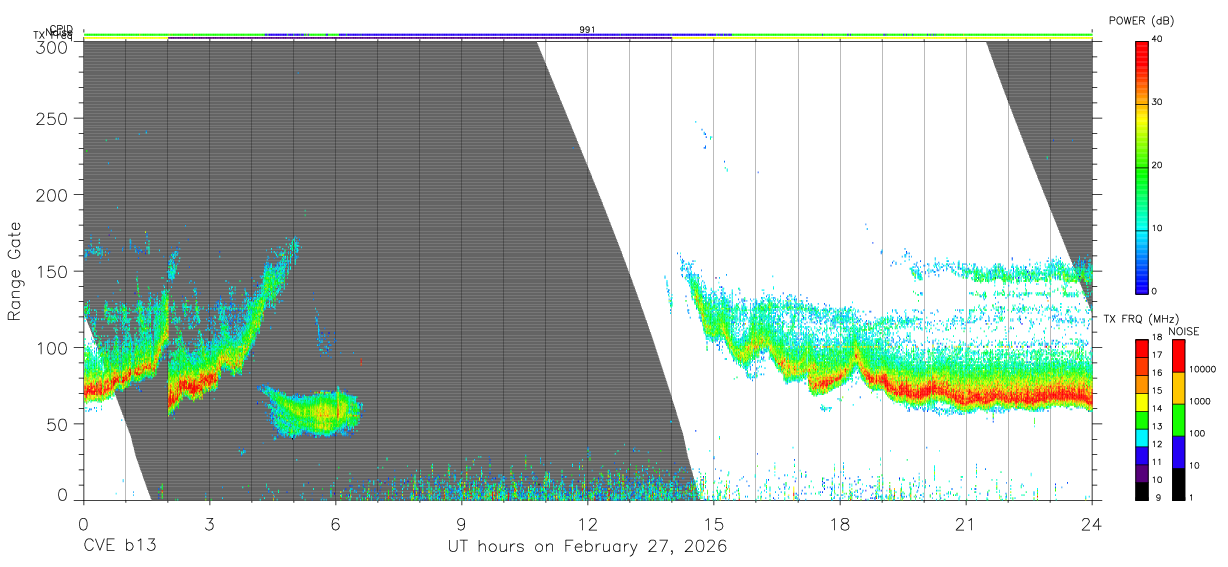Click the red top of POWER color bar
The height and width of the screenshot is (567, 1228).
click(x=1142, y=55)
